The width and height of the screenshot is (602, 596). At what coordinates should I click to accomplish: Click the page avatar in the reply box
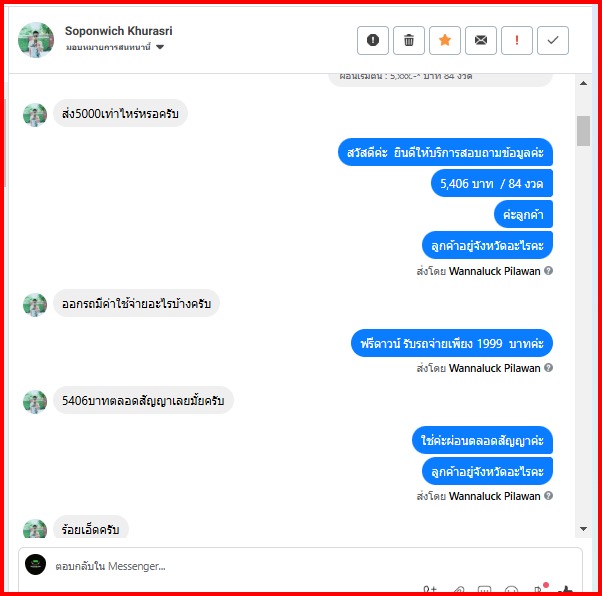coord(35,565)
